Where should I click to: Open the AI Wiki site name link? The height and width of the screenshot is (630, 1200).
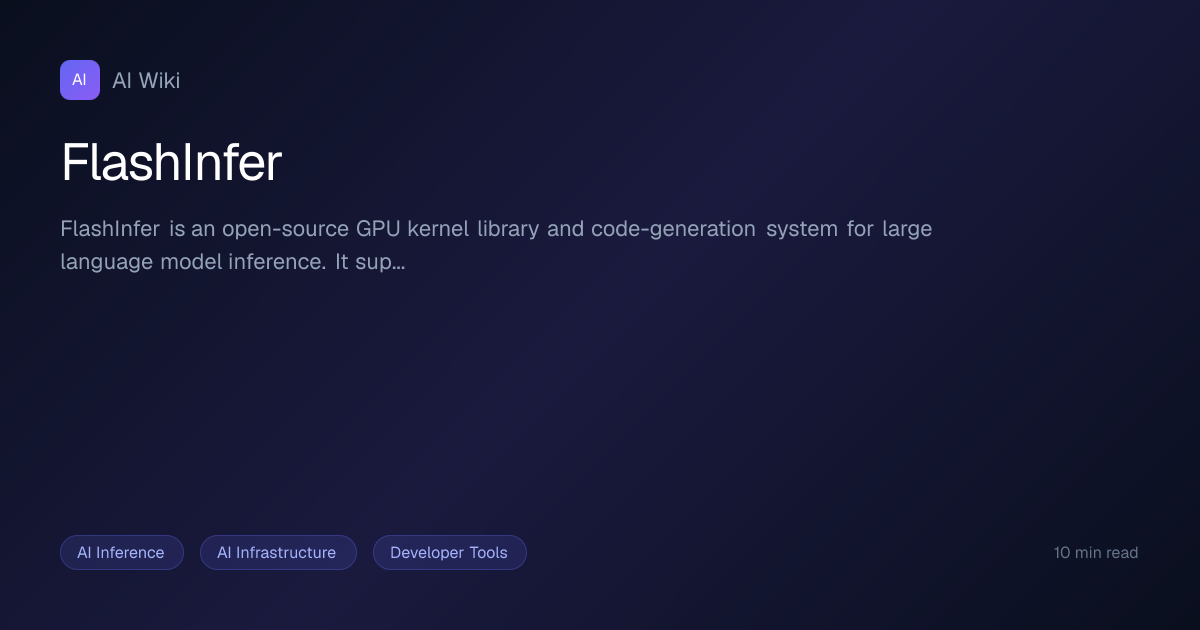point(146,81)
